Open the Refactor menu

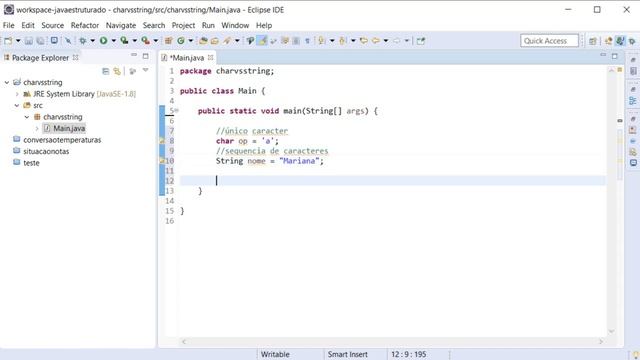coord(85,25)
